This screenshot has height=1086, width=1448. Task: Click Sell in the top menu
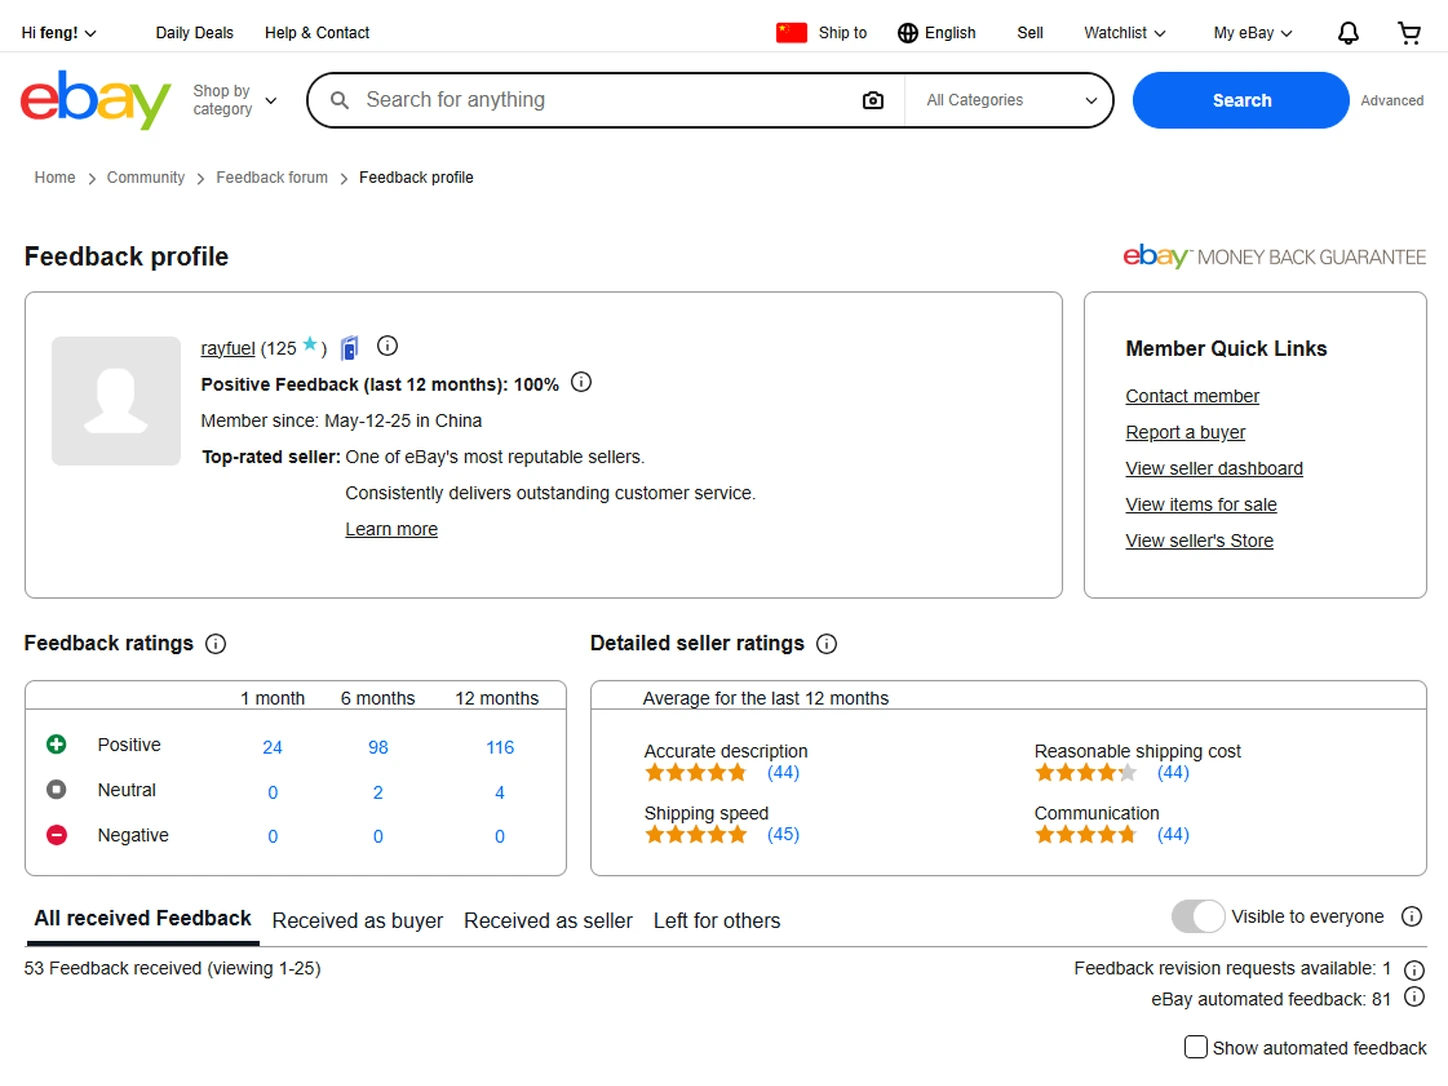click(x=1030, y=33)
